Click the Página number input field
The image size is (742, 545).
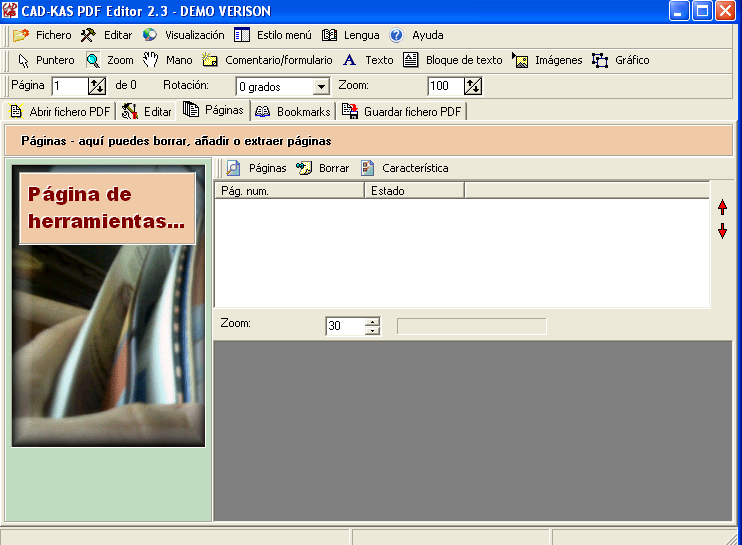tap(70, 86)
